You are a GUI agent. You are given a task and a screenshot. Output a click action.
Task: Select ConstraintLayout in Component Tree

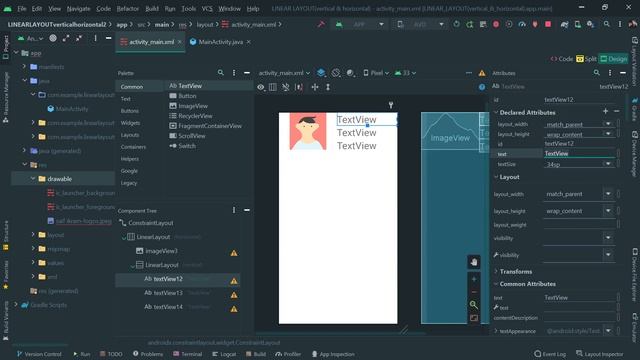(151, 223)
